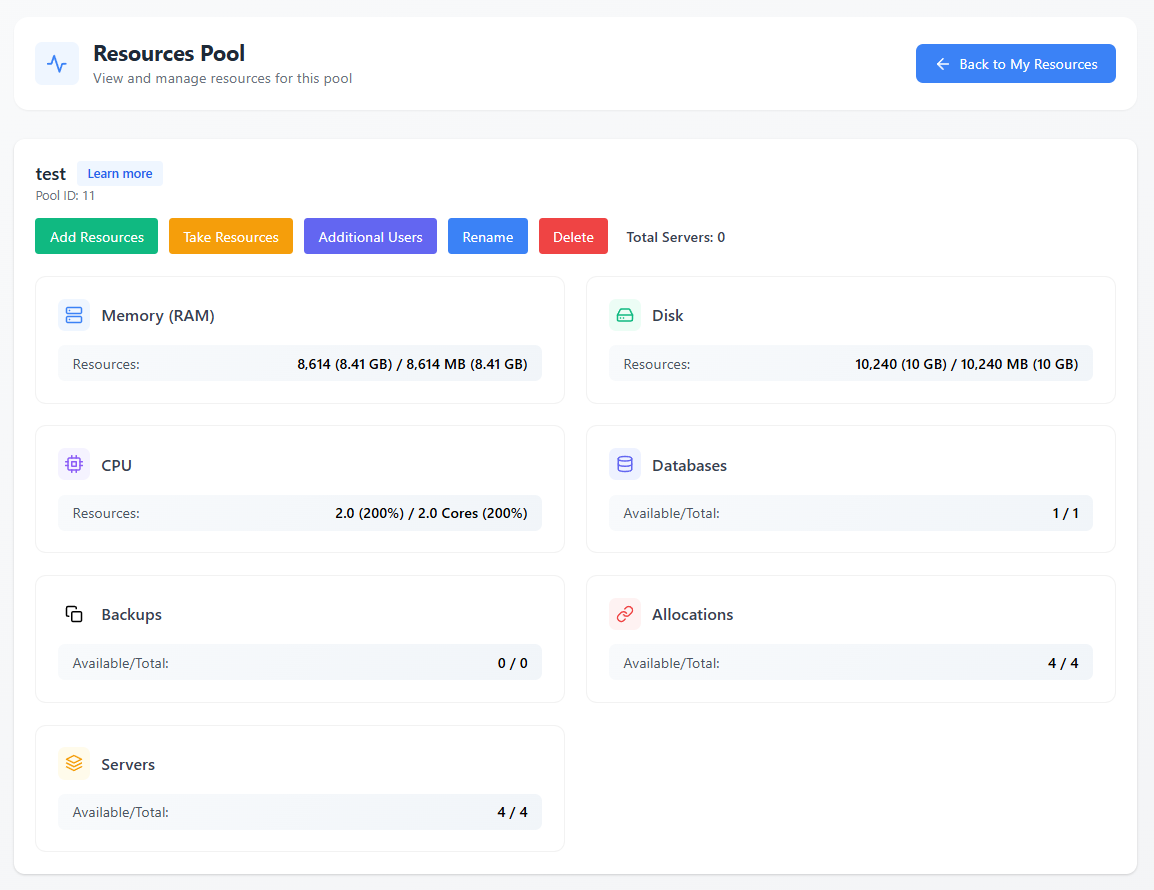The image size is (1154, 890).
Task: Click the left arrow in Back to My Resources
Action: click(x=943, y=64)
